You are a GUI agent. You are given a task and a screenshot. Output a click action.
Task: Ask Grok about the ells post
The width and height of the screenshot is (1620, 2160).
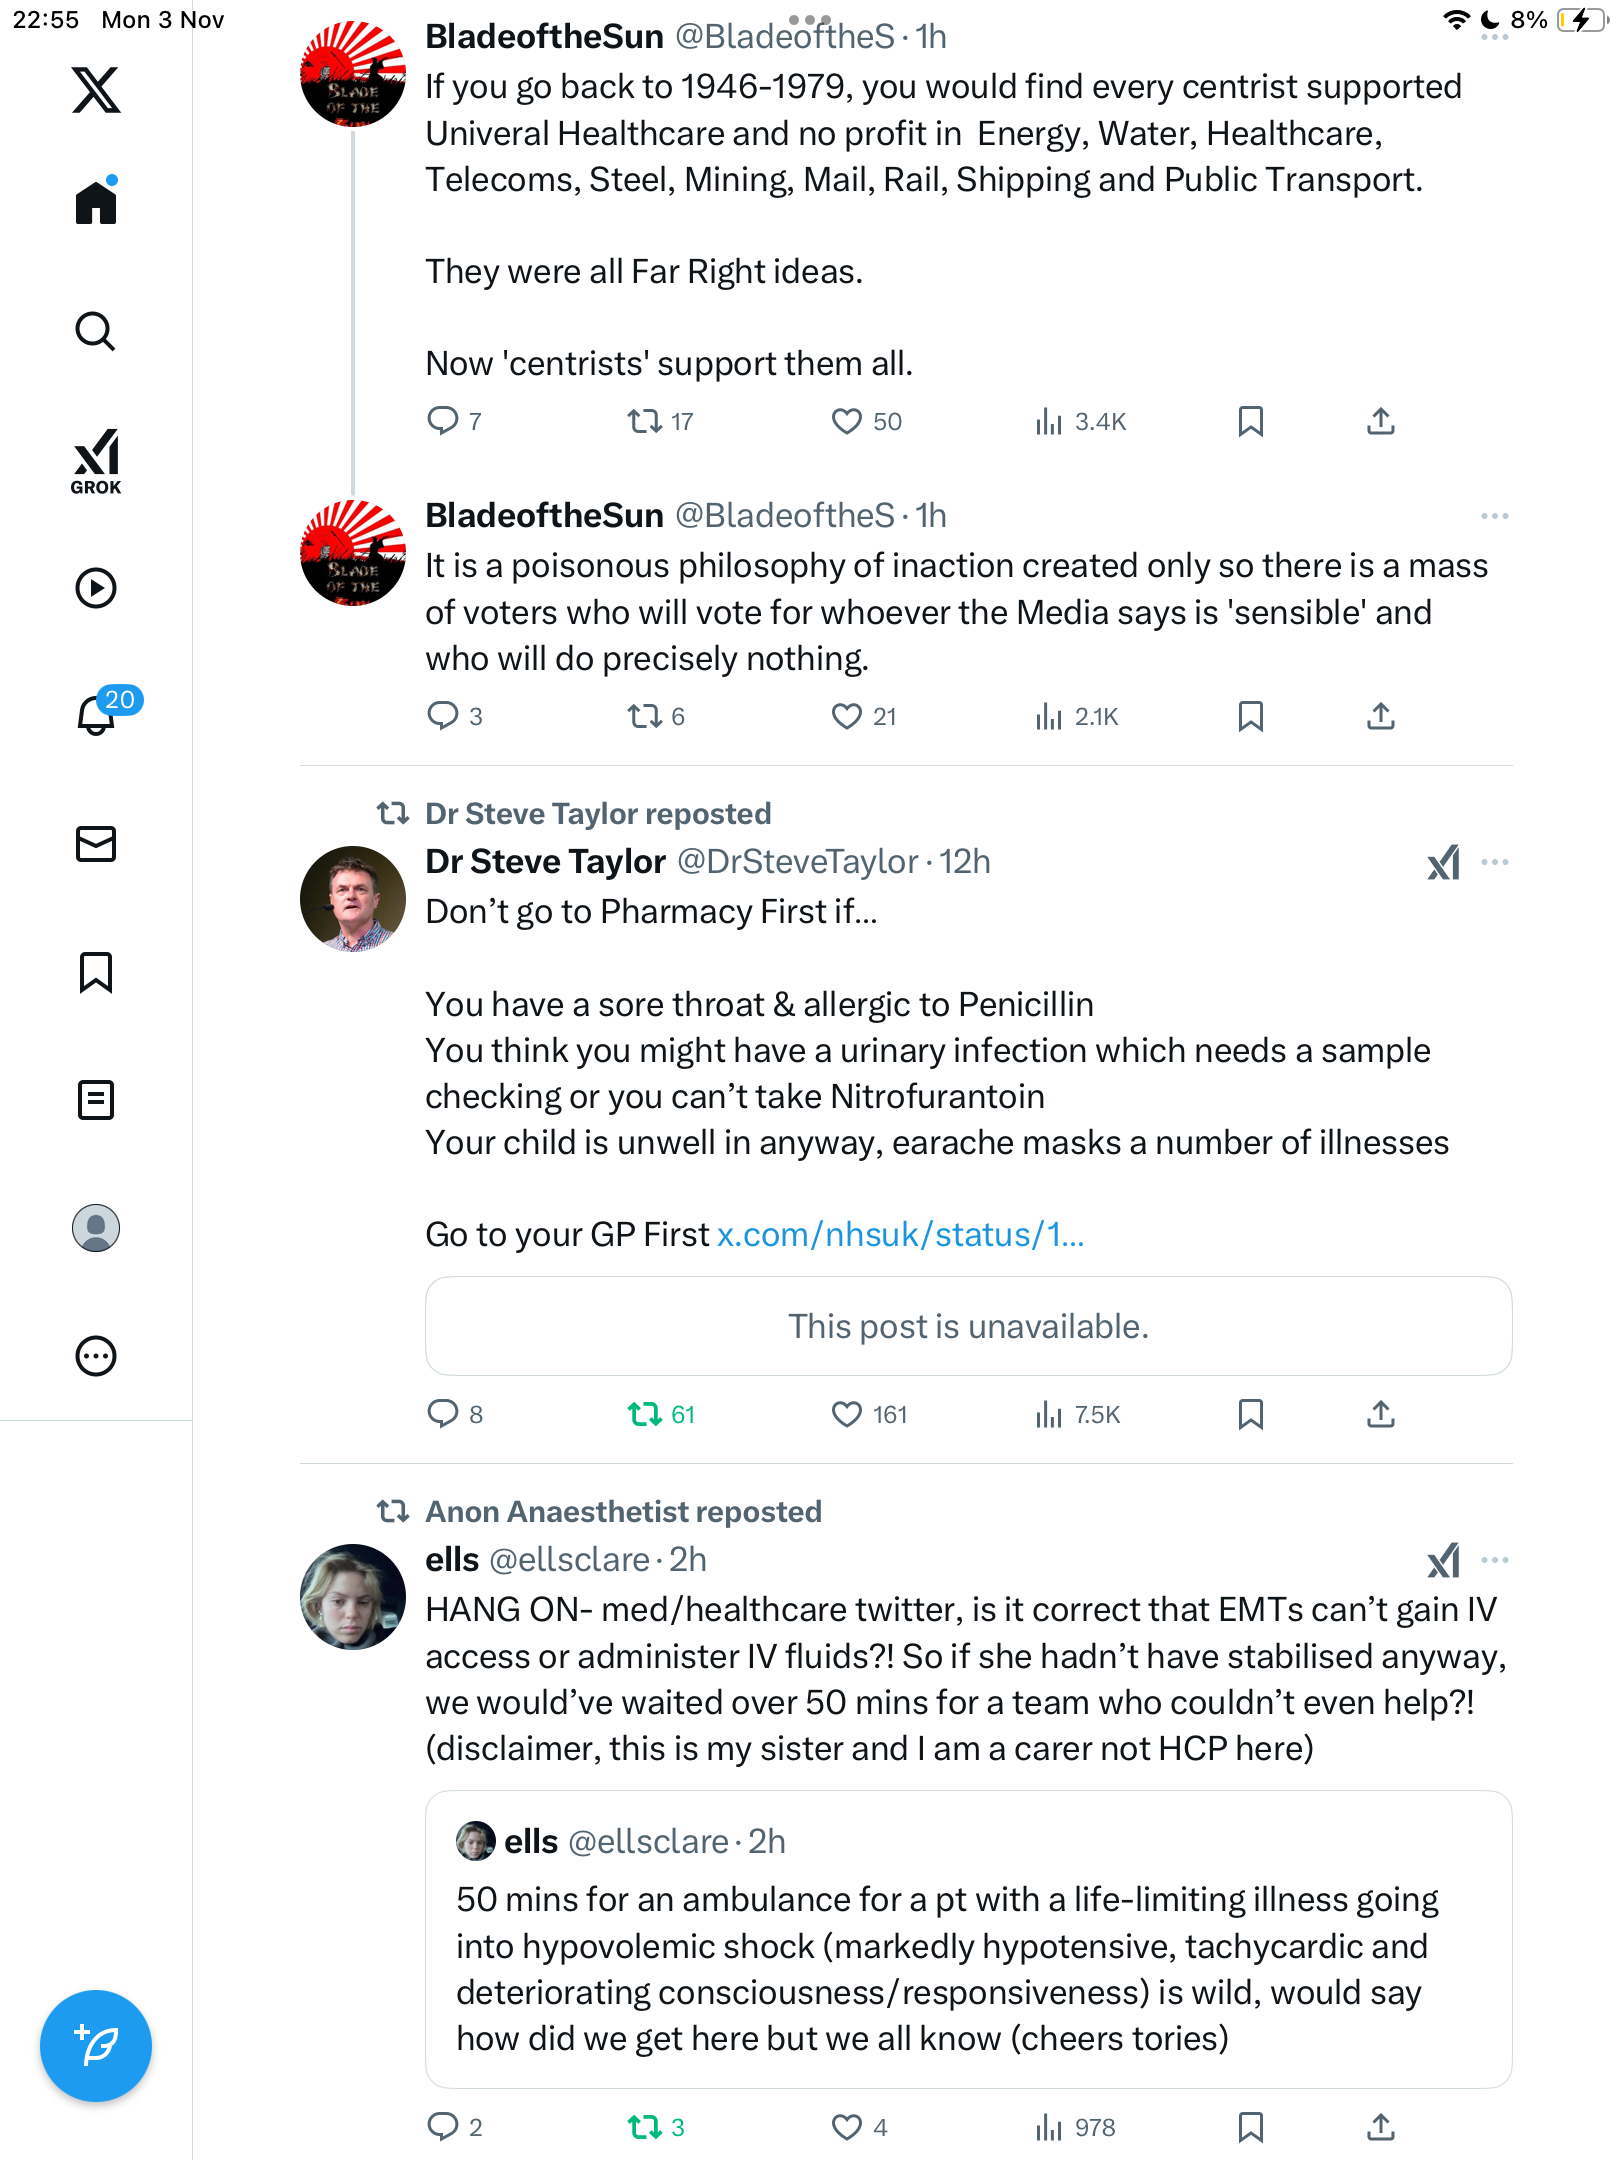click(x=1443, y=1560)
